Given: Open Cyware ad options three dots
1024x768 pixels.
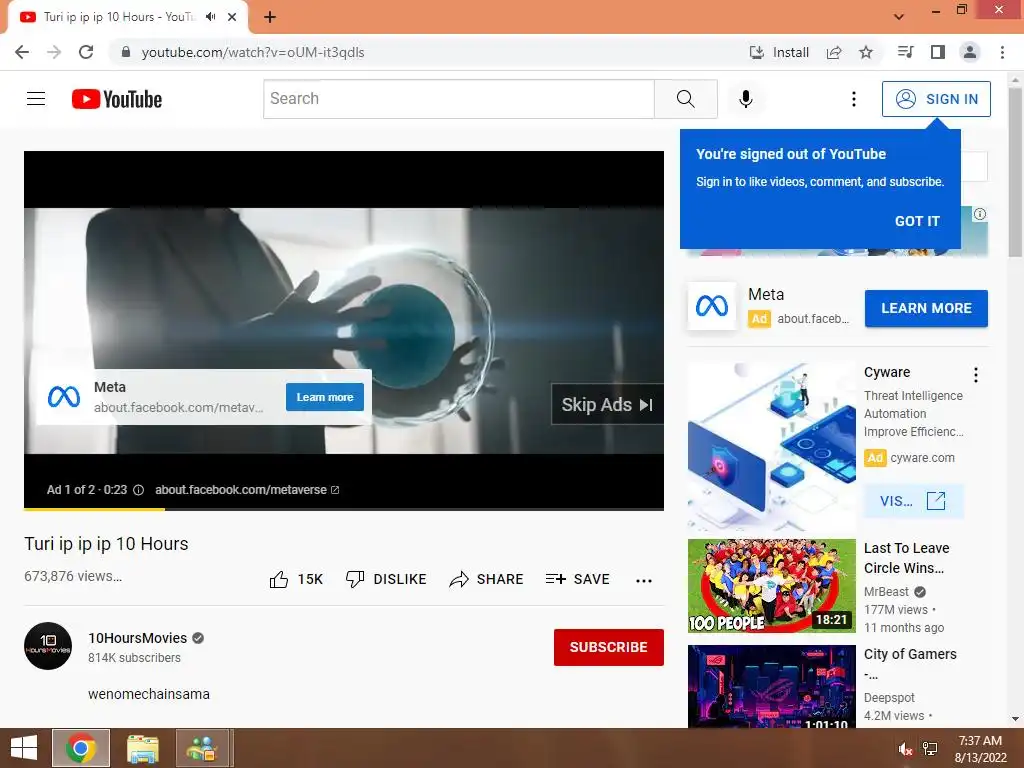Looking at the screenshot, I should point(976,374).
